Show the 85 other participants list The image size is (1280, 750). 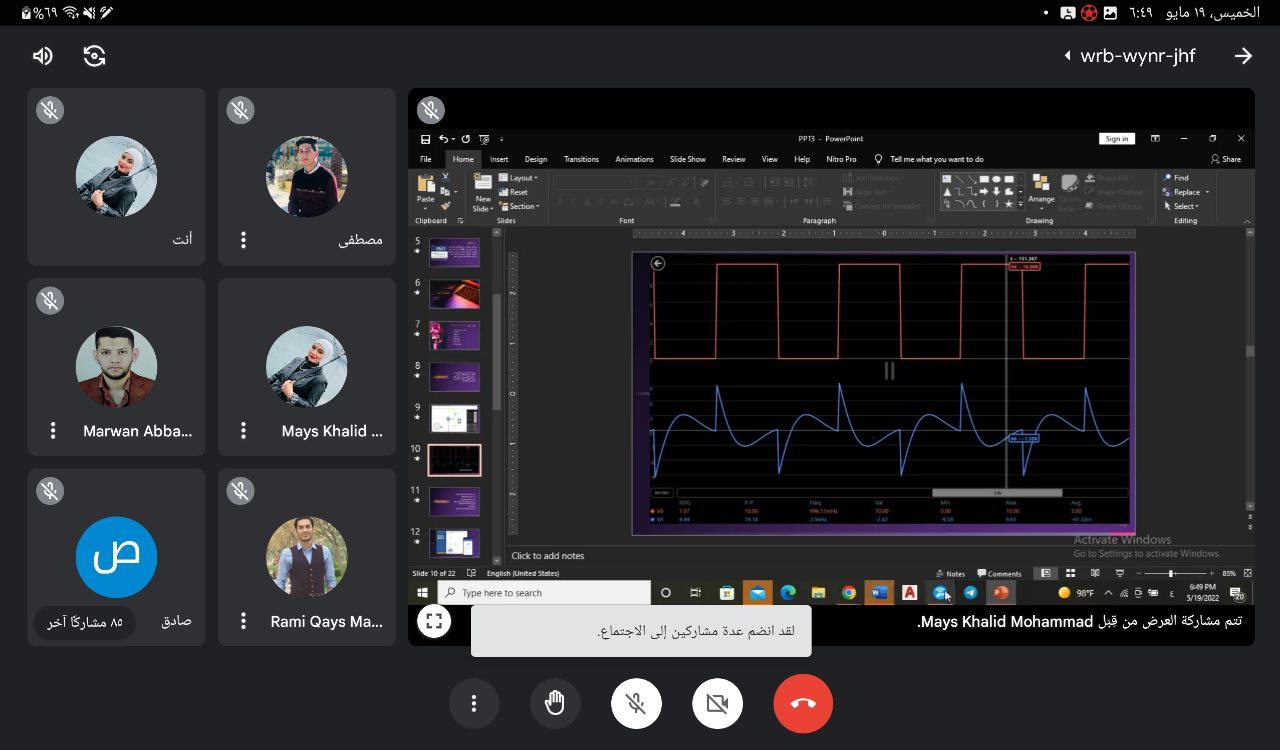point(84,622)
